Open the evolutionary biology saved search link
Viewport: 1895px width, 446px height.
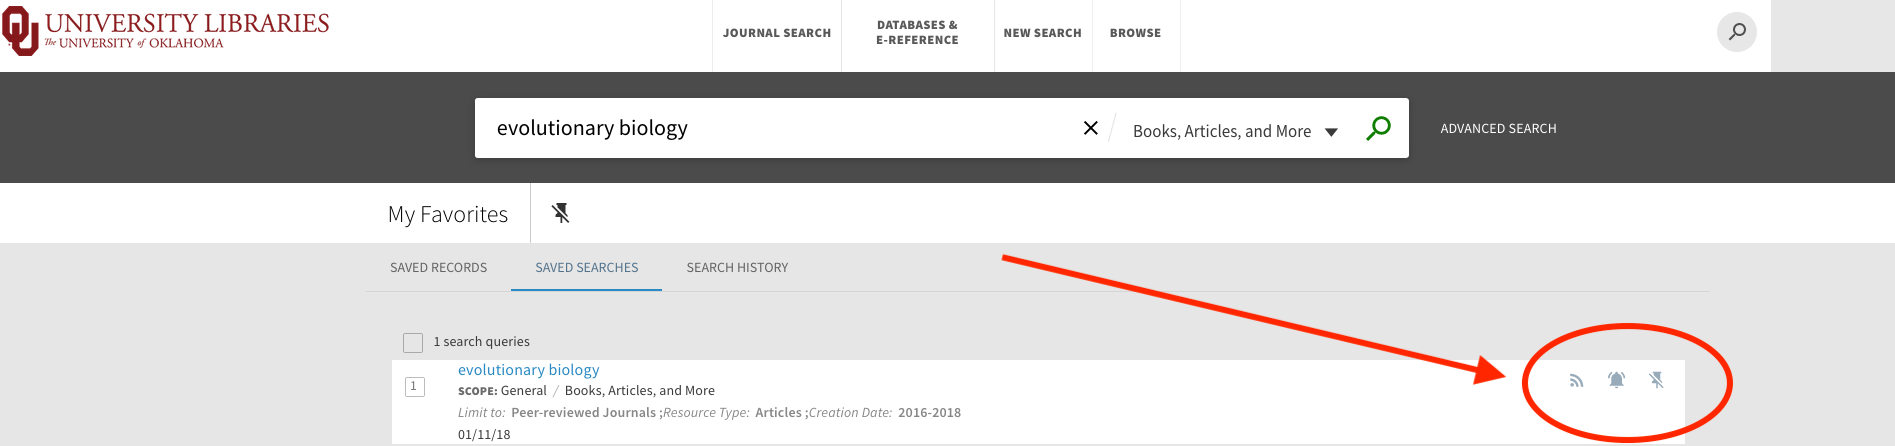528,370
